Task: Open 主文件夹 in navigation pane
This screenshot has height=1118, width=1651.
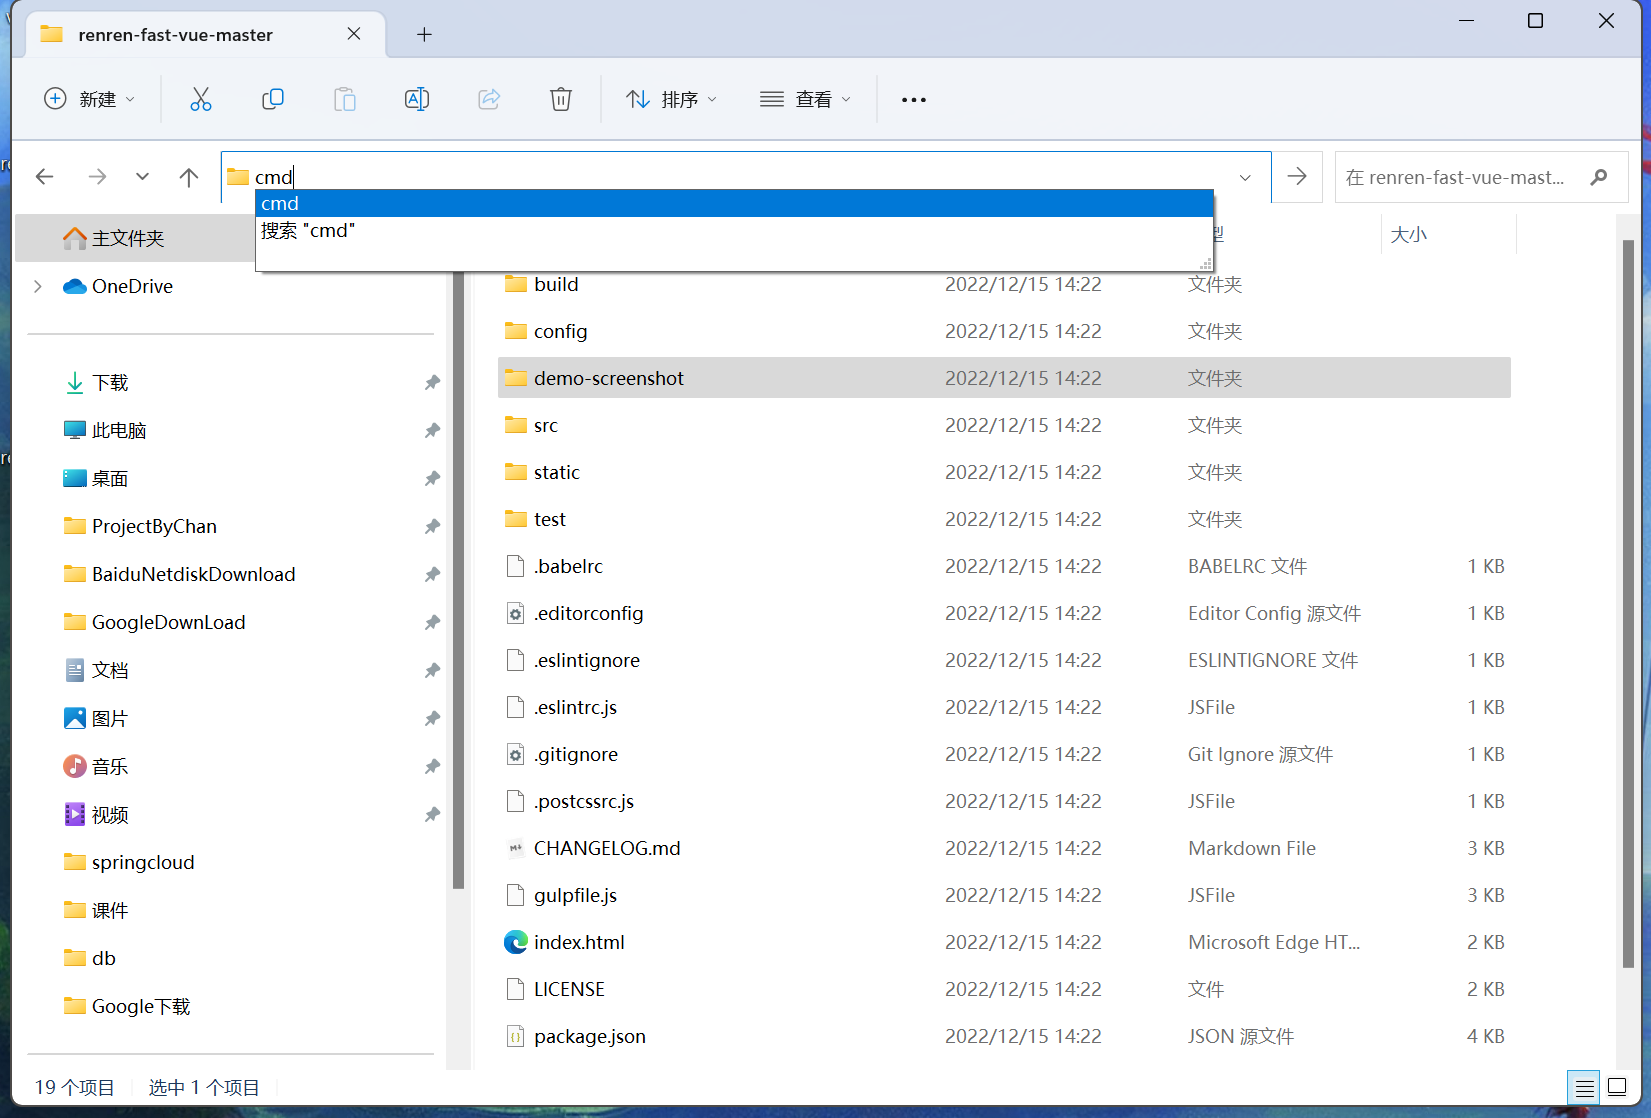Action: (x=128, y=238)
